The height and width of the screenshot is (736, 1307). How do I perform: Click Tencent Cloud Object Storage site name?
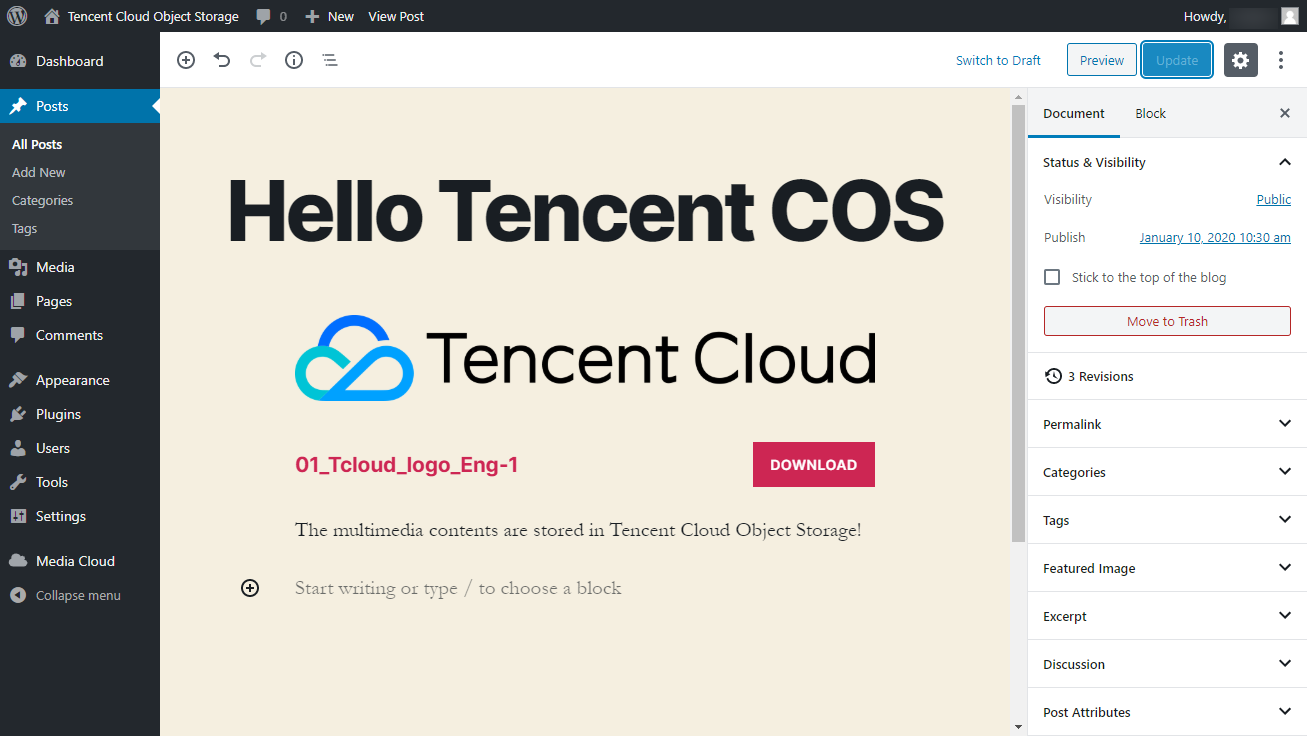point(153,16)
